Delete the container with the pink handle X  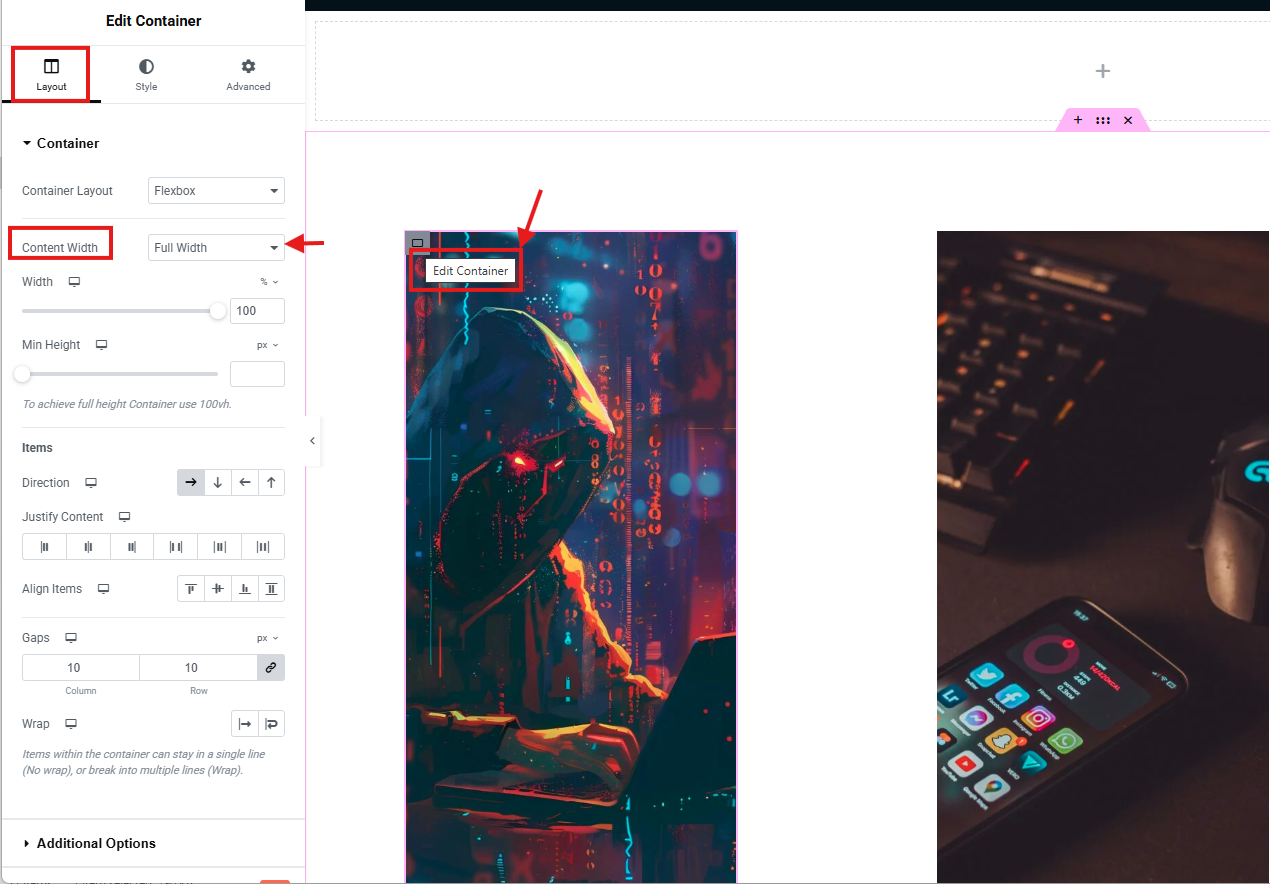point(1128,120)
